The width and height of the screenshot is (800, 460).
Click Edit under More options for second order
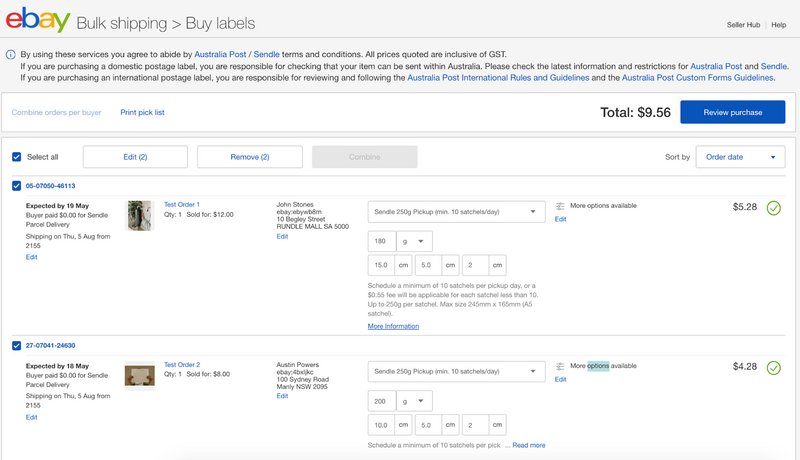560,379
